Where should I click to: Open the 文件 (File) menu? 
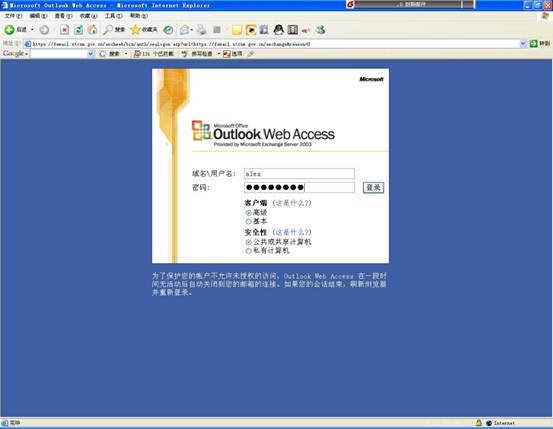point(13,16)
